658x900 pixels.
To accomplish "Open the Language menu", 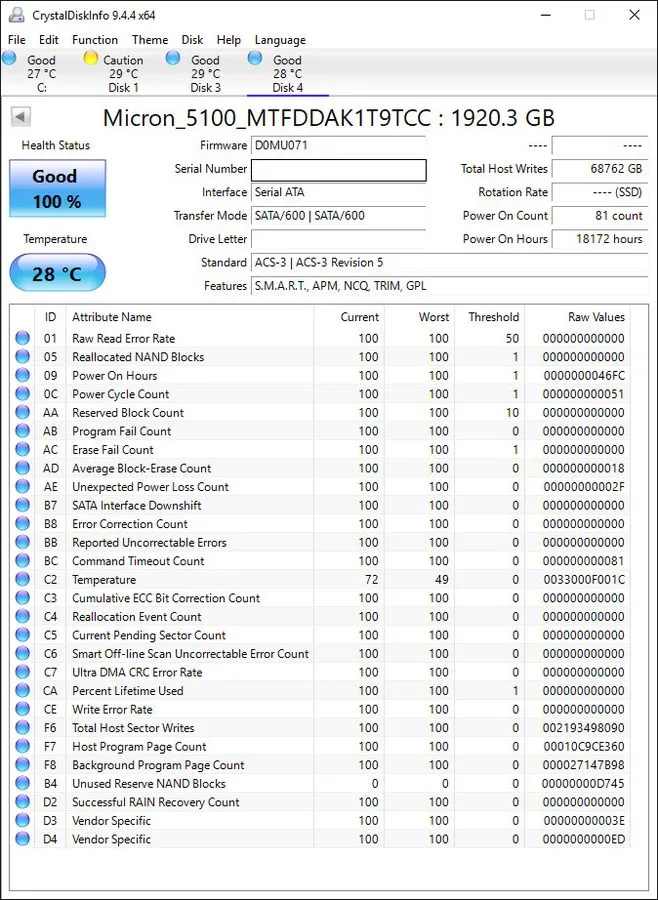I will point(280,40).
